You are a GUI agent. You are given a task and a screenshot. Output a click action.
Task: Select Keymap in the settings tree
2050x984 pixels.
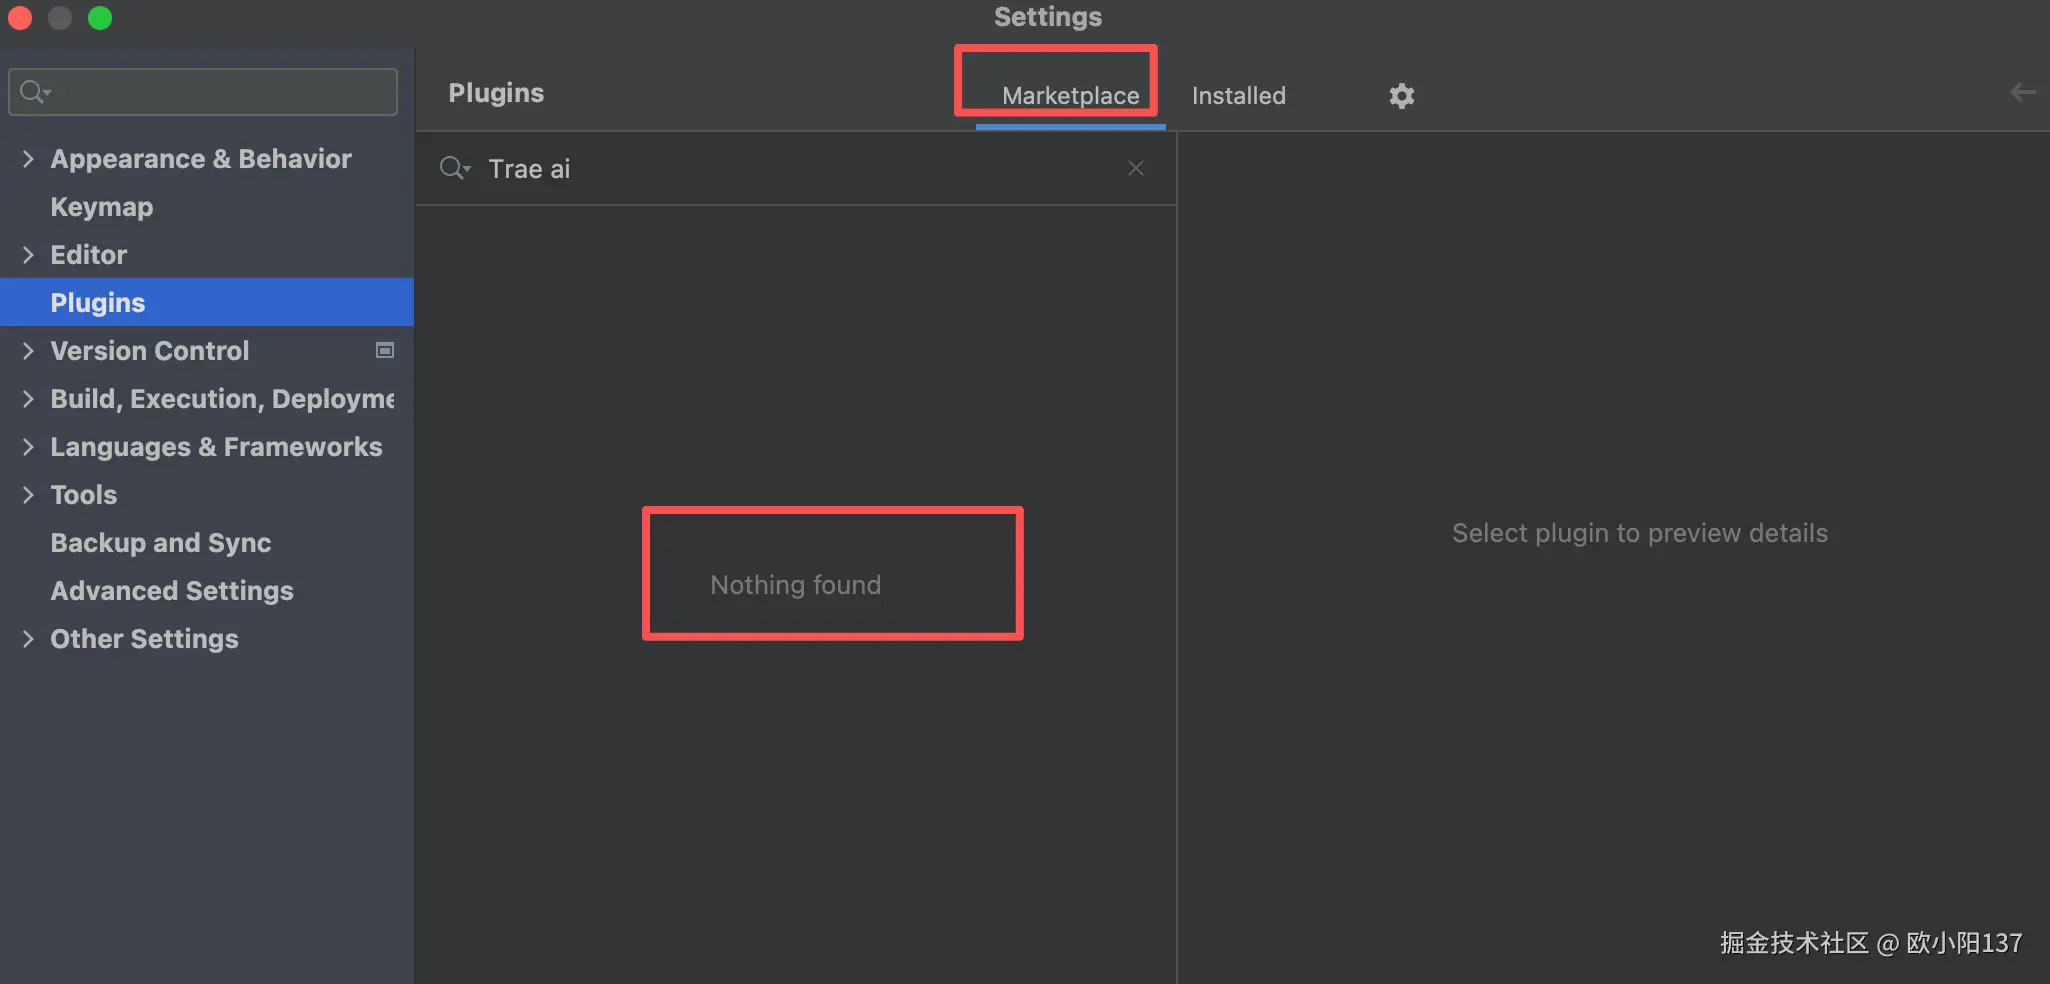(x=102, y=207)
